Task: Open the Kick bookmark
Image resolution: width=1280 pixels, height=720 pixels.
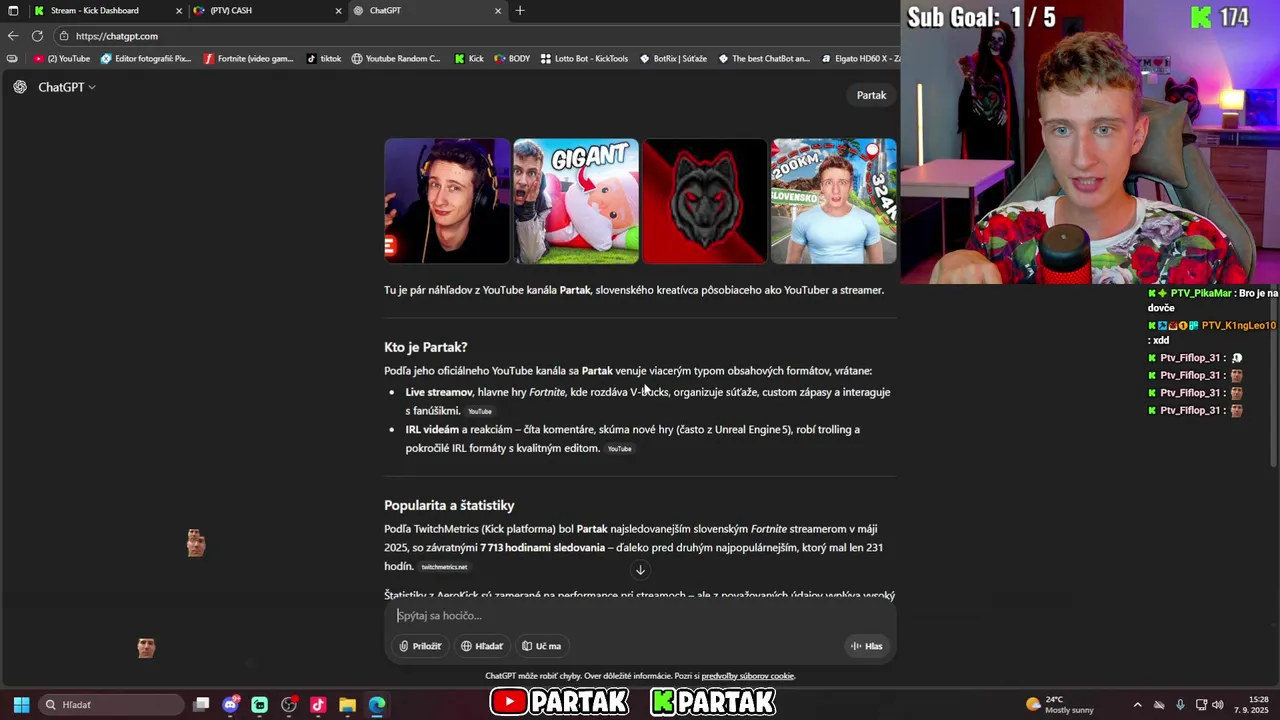Action: click(x=468, y=59)
